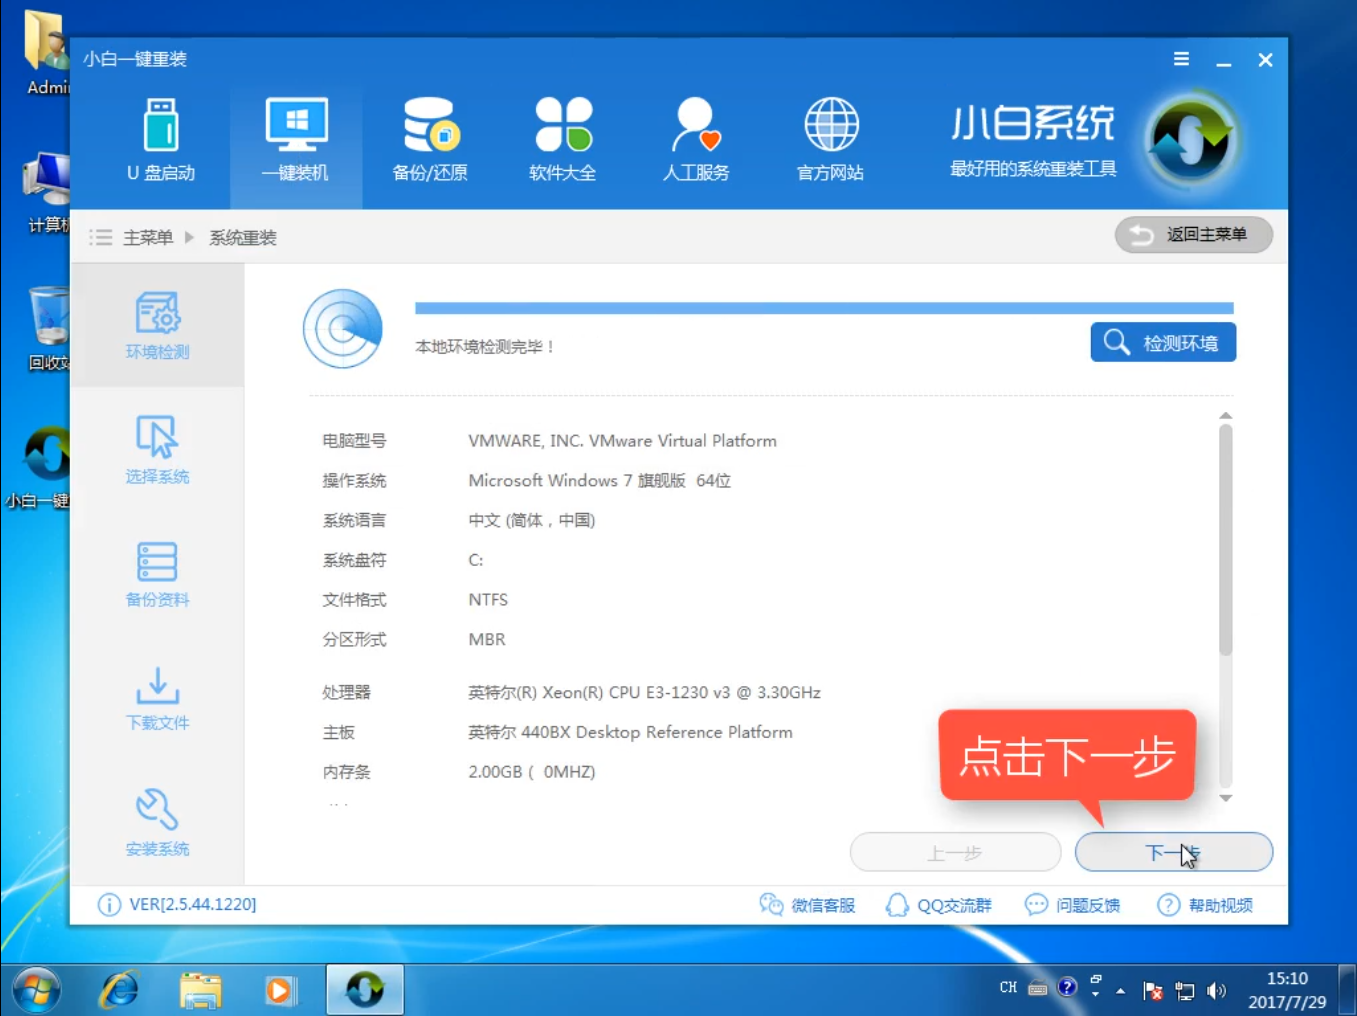Open 安装系统 sidebar item
The height and width of the screenshot is (1016, 1357).
[156, 822]
